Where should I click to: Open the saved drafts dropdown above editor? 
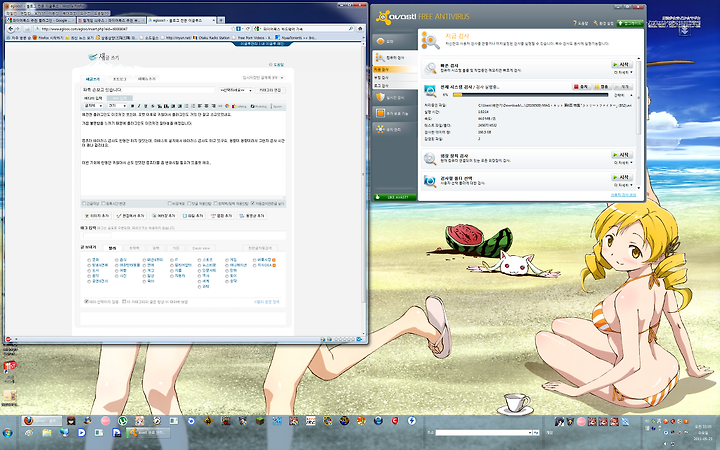tap(263, 78)
